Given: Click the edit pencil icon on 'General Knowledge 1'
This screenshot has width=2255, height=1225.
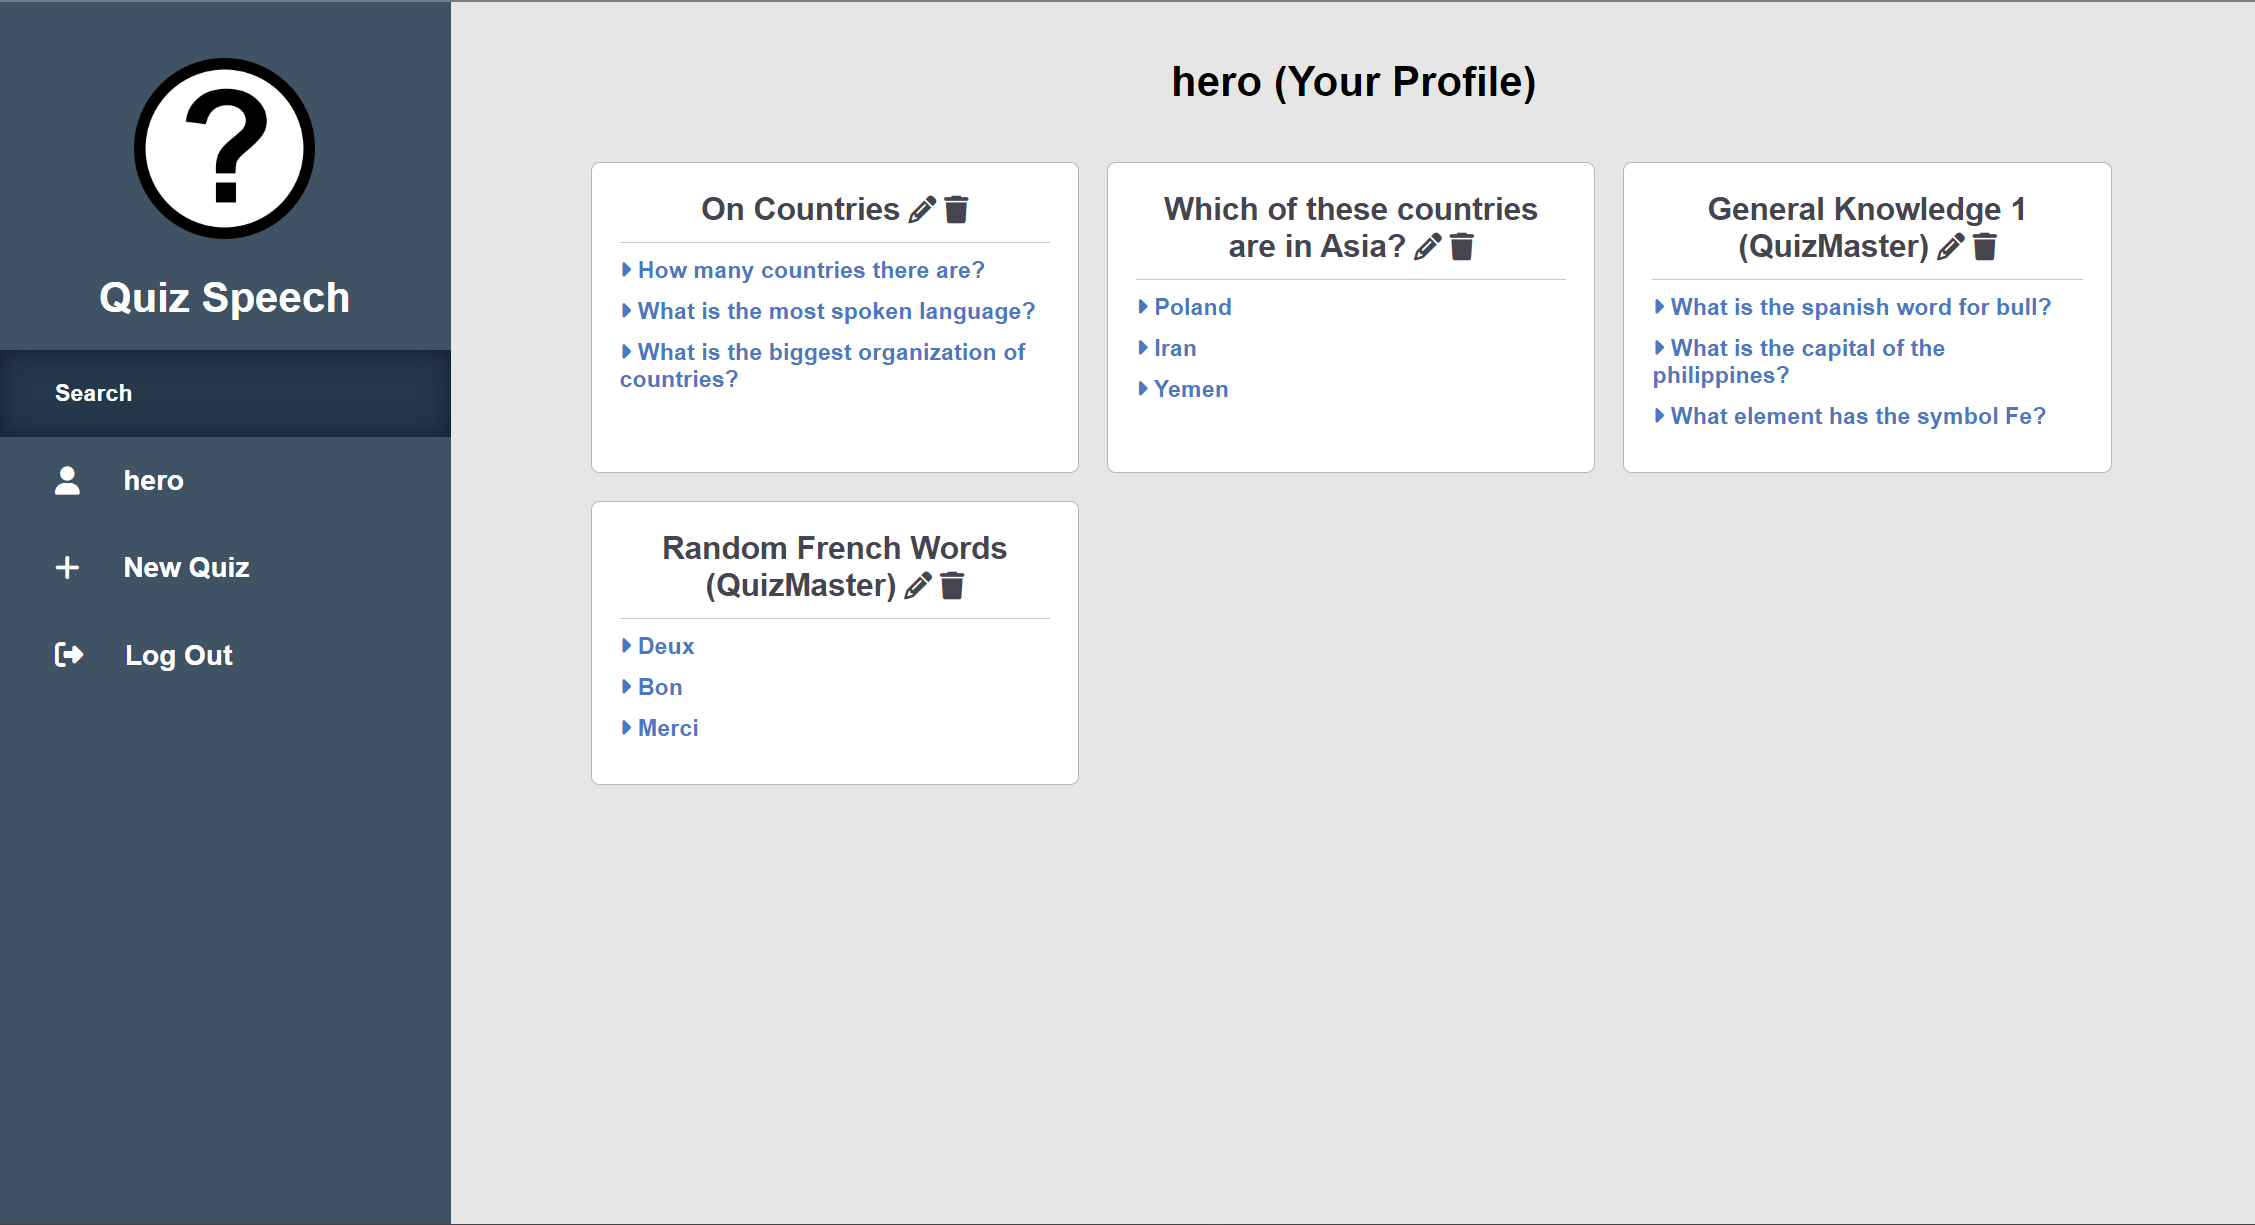Looking at the screenshot, I should [x=1949, y=247].
